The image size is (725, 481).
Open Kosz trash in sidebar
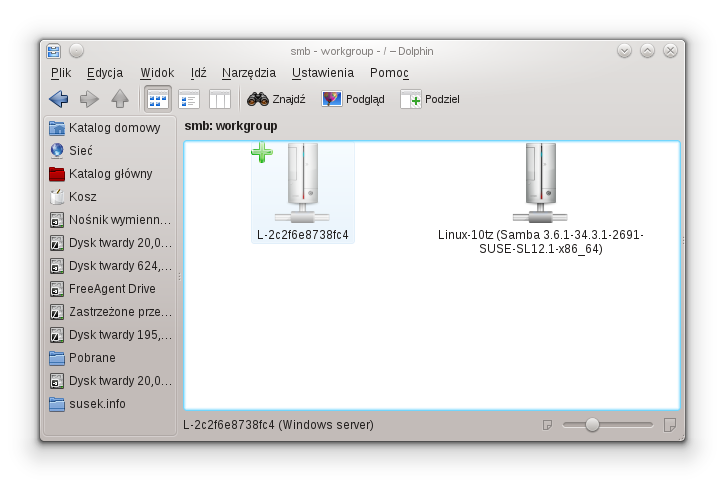pyautogui.click(x=83, y=197)
